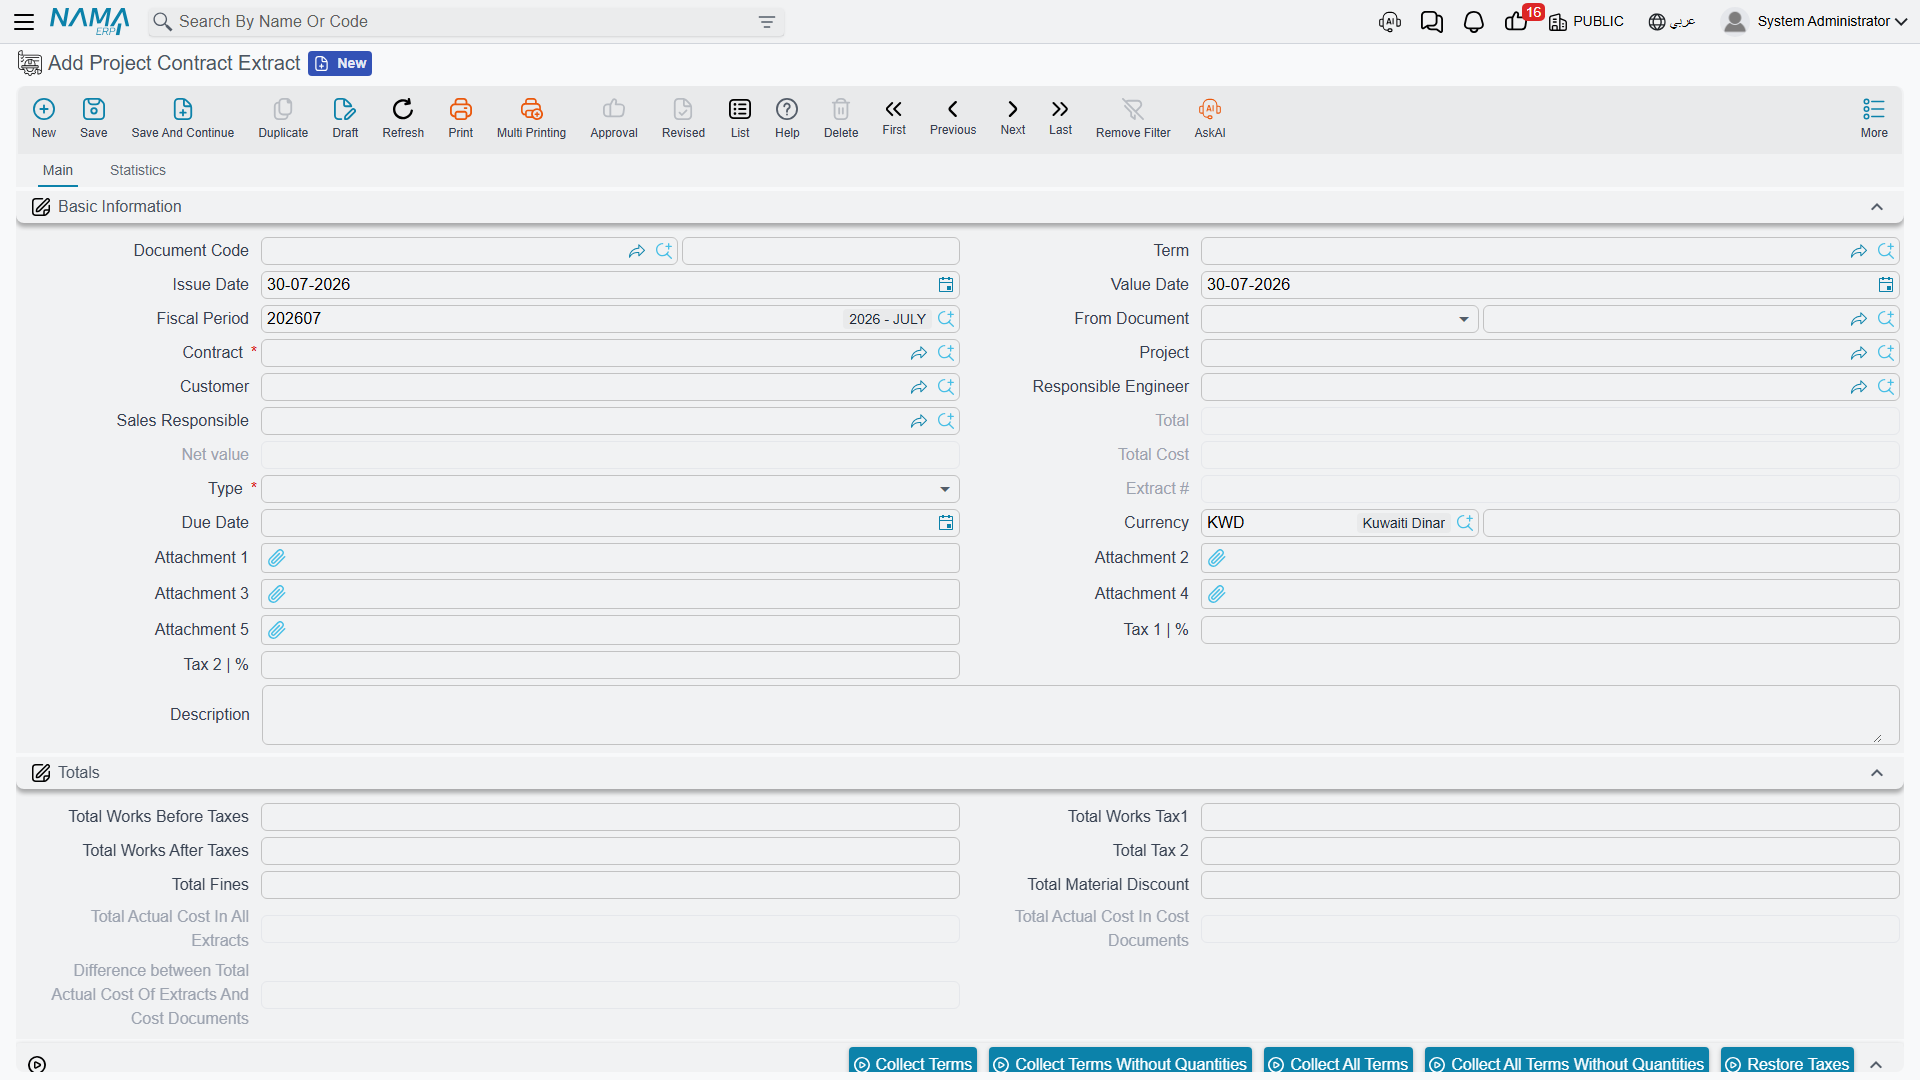The width and height of the screenshot is (1920, 1080).
Task: Search for a Contract with lookup icon
Action: 946,353
